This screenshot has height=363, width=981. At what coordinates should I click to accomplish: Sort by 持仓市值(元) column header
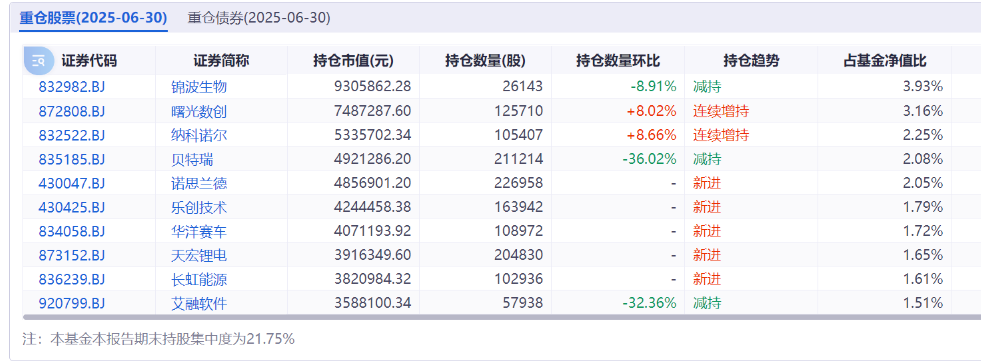click(x=353, y=61)
